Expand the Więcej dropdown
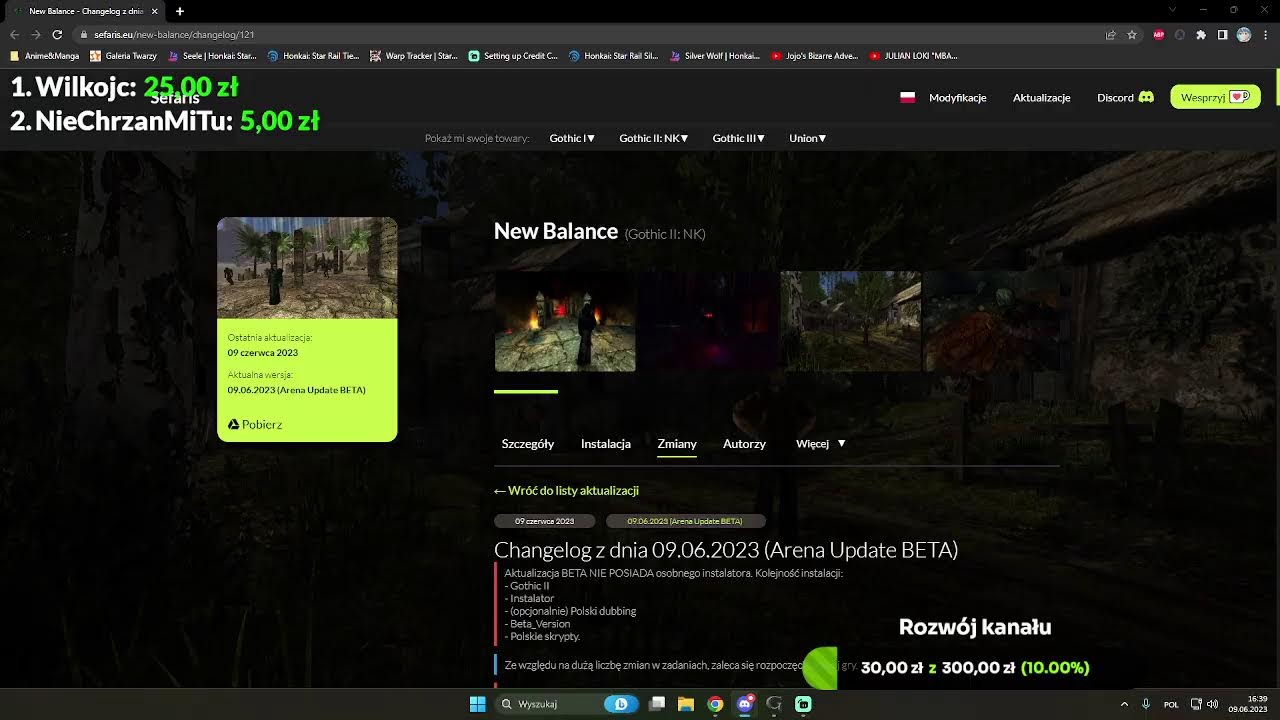The width and height of the screenshot is (1280, 720). (x=821, y=444)
